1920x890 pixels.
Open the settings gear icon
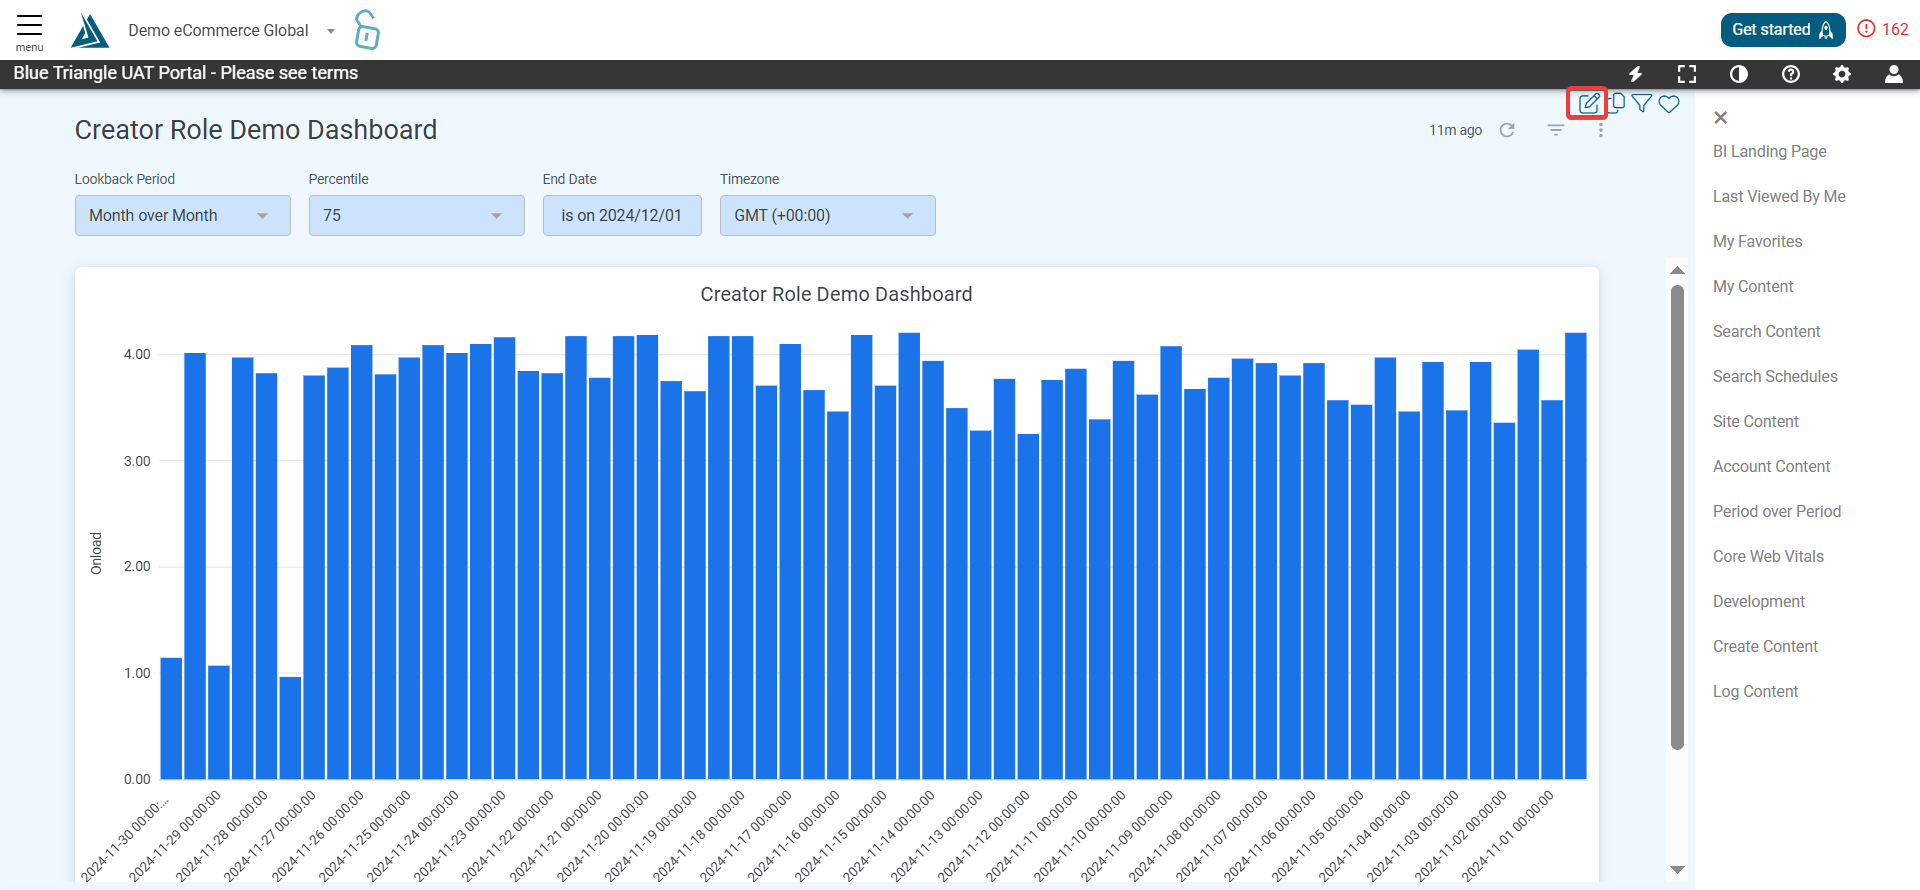pos(1842,74)
